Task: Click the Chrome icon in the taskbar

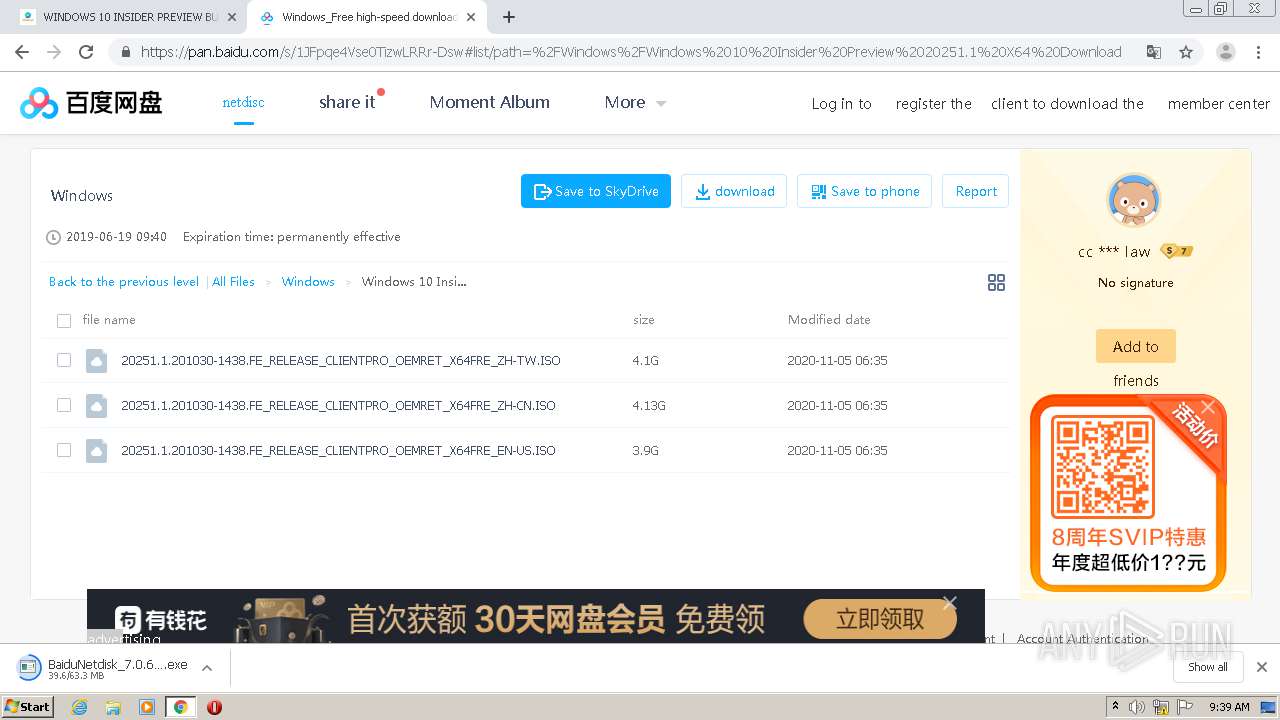Action: tap(180, 707)
